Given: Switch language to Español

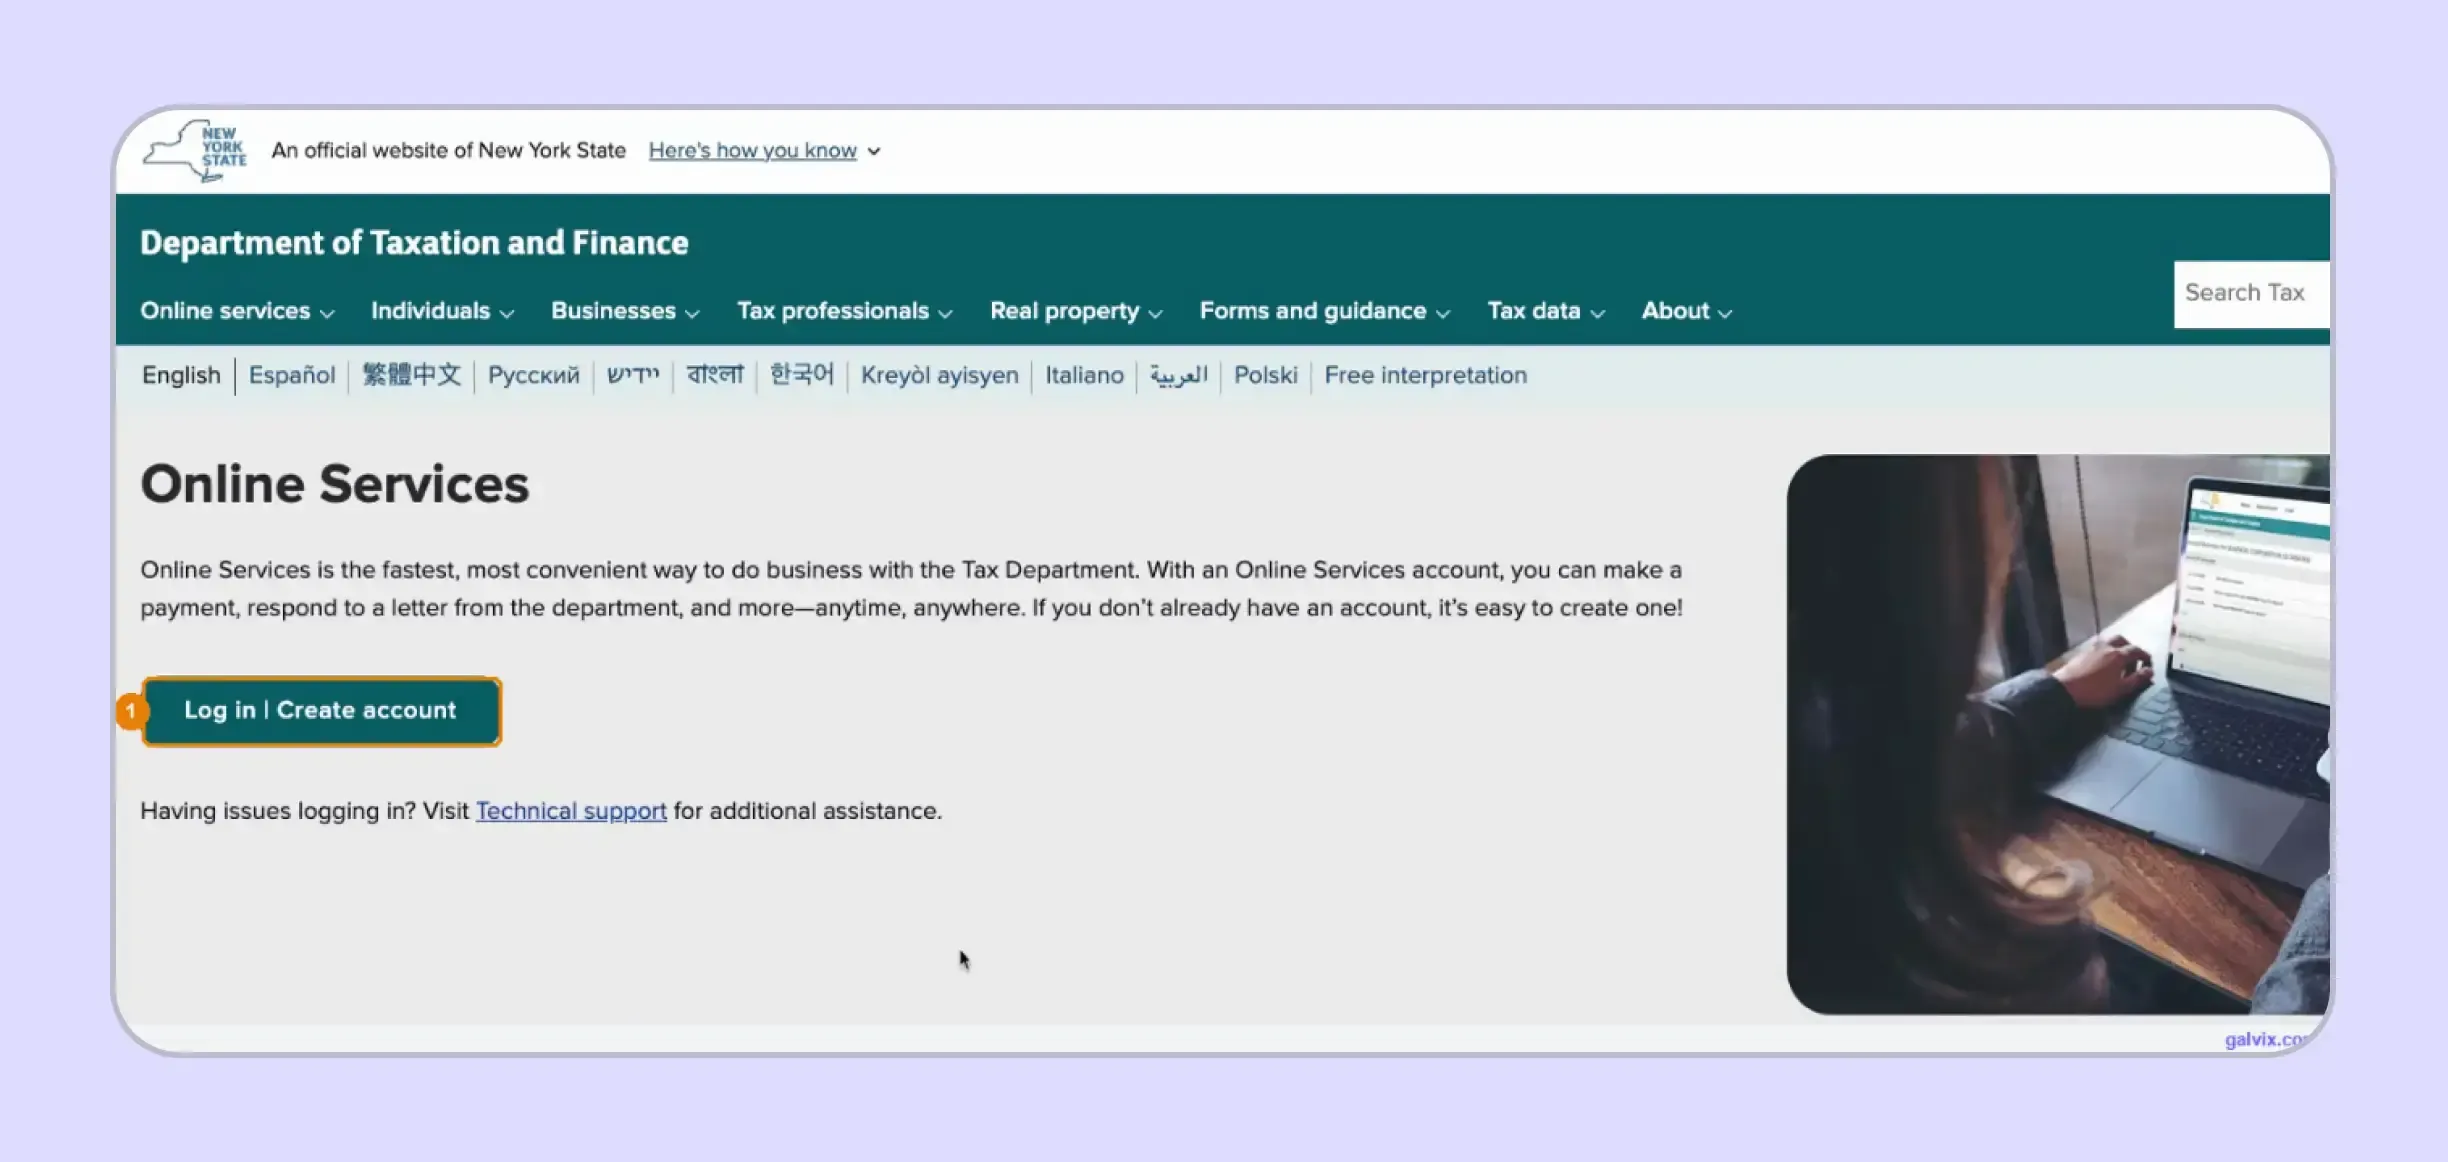Looking at the screenshot, I should point(292,375).
